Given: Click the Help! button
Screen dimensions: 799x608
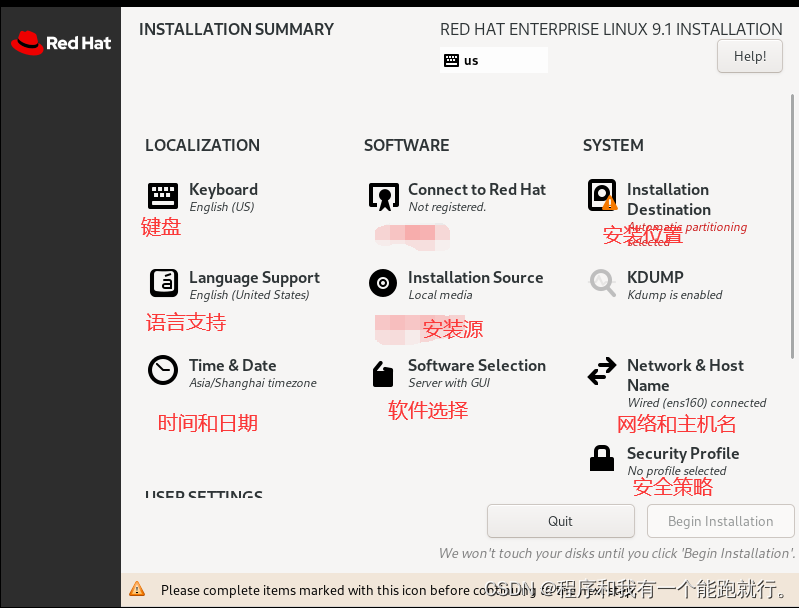Looking at the screenshot, I should pos(750,56).
